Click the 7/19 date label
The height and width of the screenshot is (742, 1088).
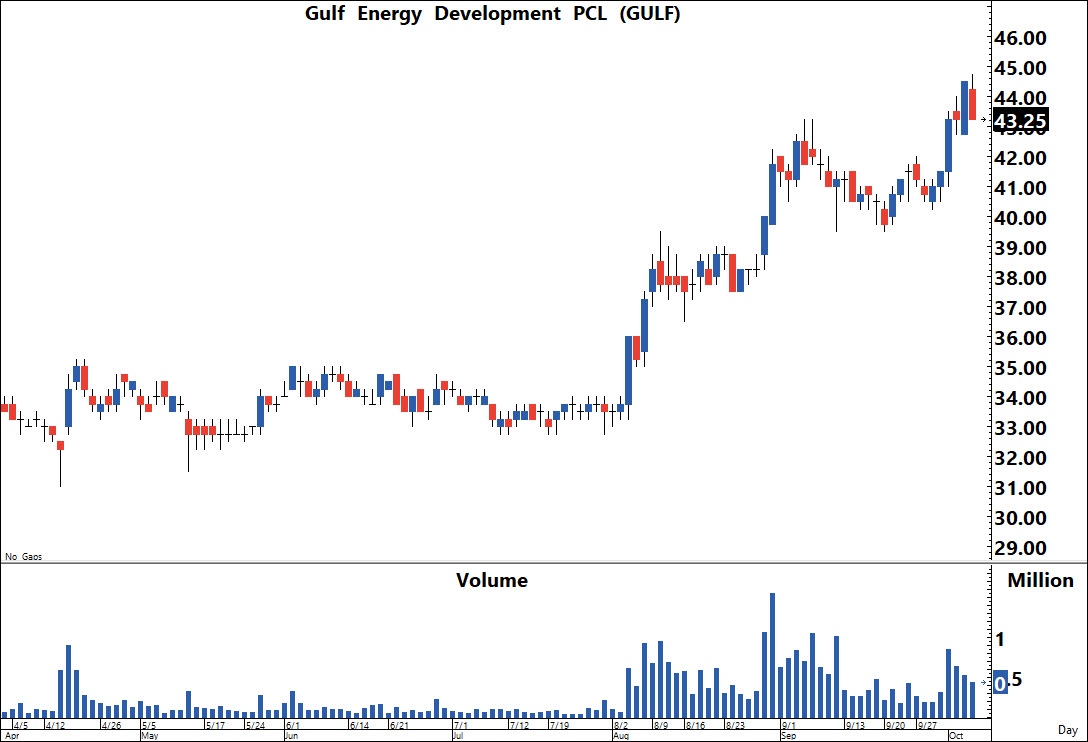(x=560, y=725)
